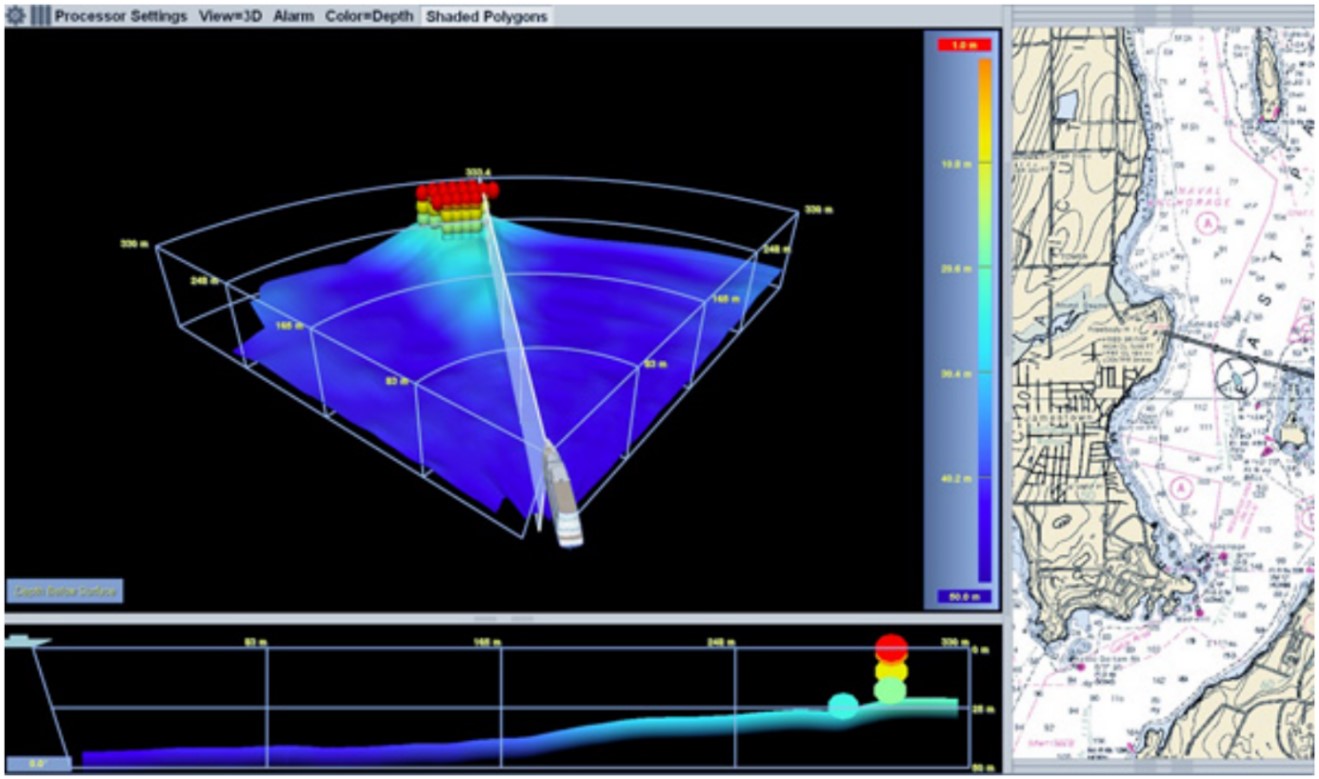Open the settings gear icon

click(15, 17)
